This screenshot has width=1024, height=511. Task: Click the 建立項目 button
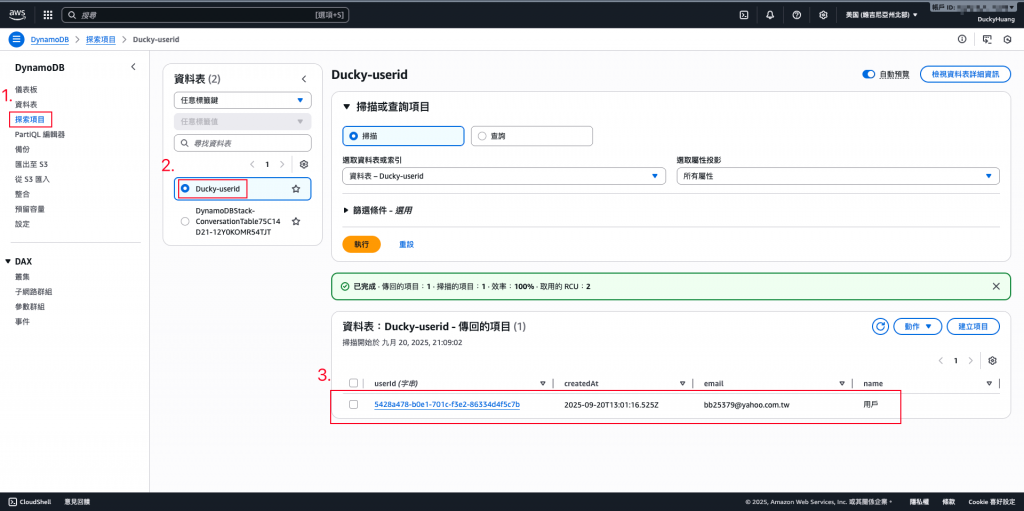click(x=973, y=326)
